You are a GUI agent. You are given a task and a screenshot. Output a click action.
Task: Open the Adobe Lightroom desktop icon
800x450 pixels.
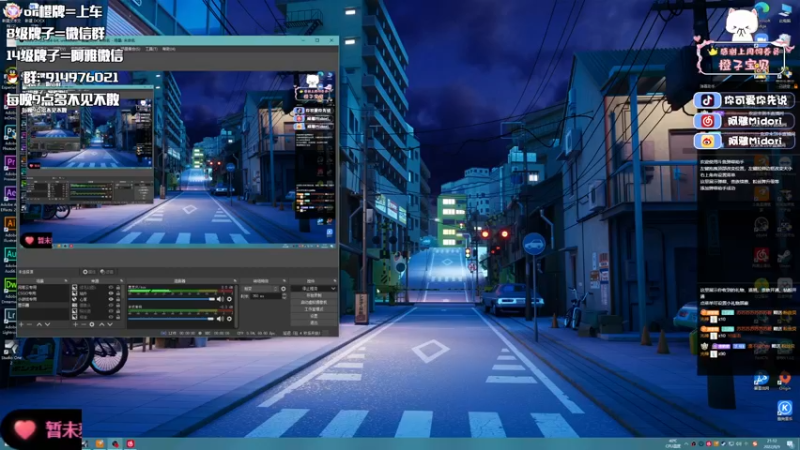(10, 315)
